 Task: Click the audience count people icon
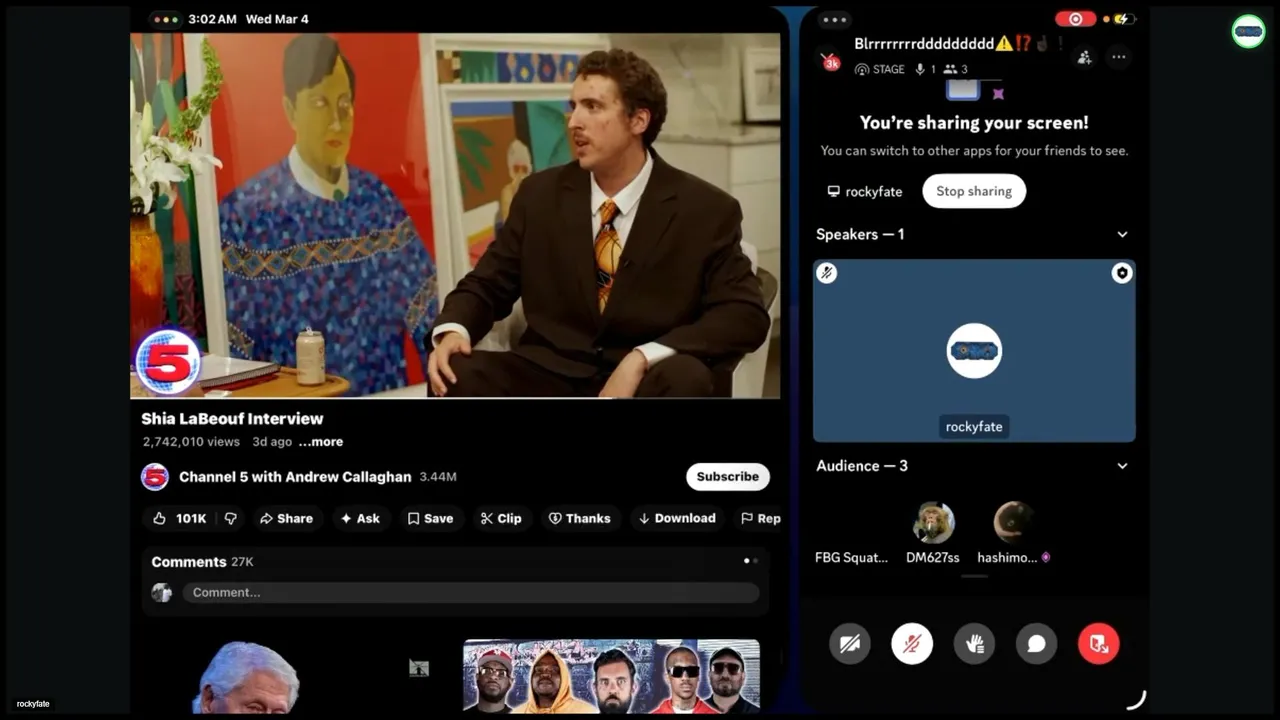[x=950, y=69]
